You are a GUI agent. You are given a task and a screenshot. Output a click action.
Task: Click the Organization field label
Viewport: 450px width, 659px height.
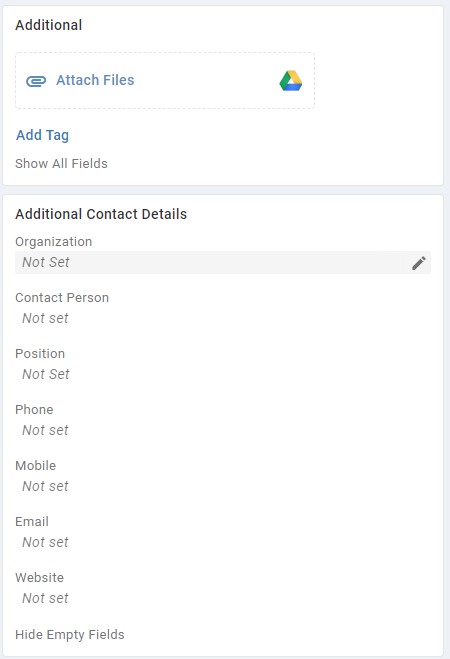pyautogui.click(x=53, y=242)
